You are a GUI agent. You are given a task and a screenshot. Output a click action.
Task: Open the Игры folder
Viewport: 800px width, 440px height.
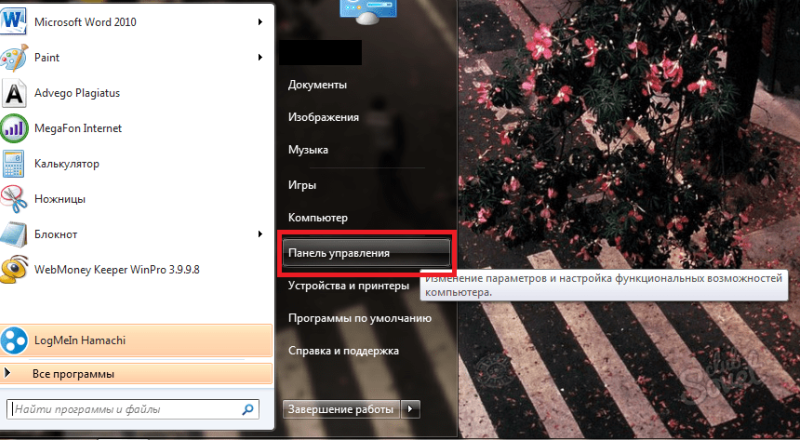(x=302, y=185)
